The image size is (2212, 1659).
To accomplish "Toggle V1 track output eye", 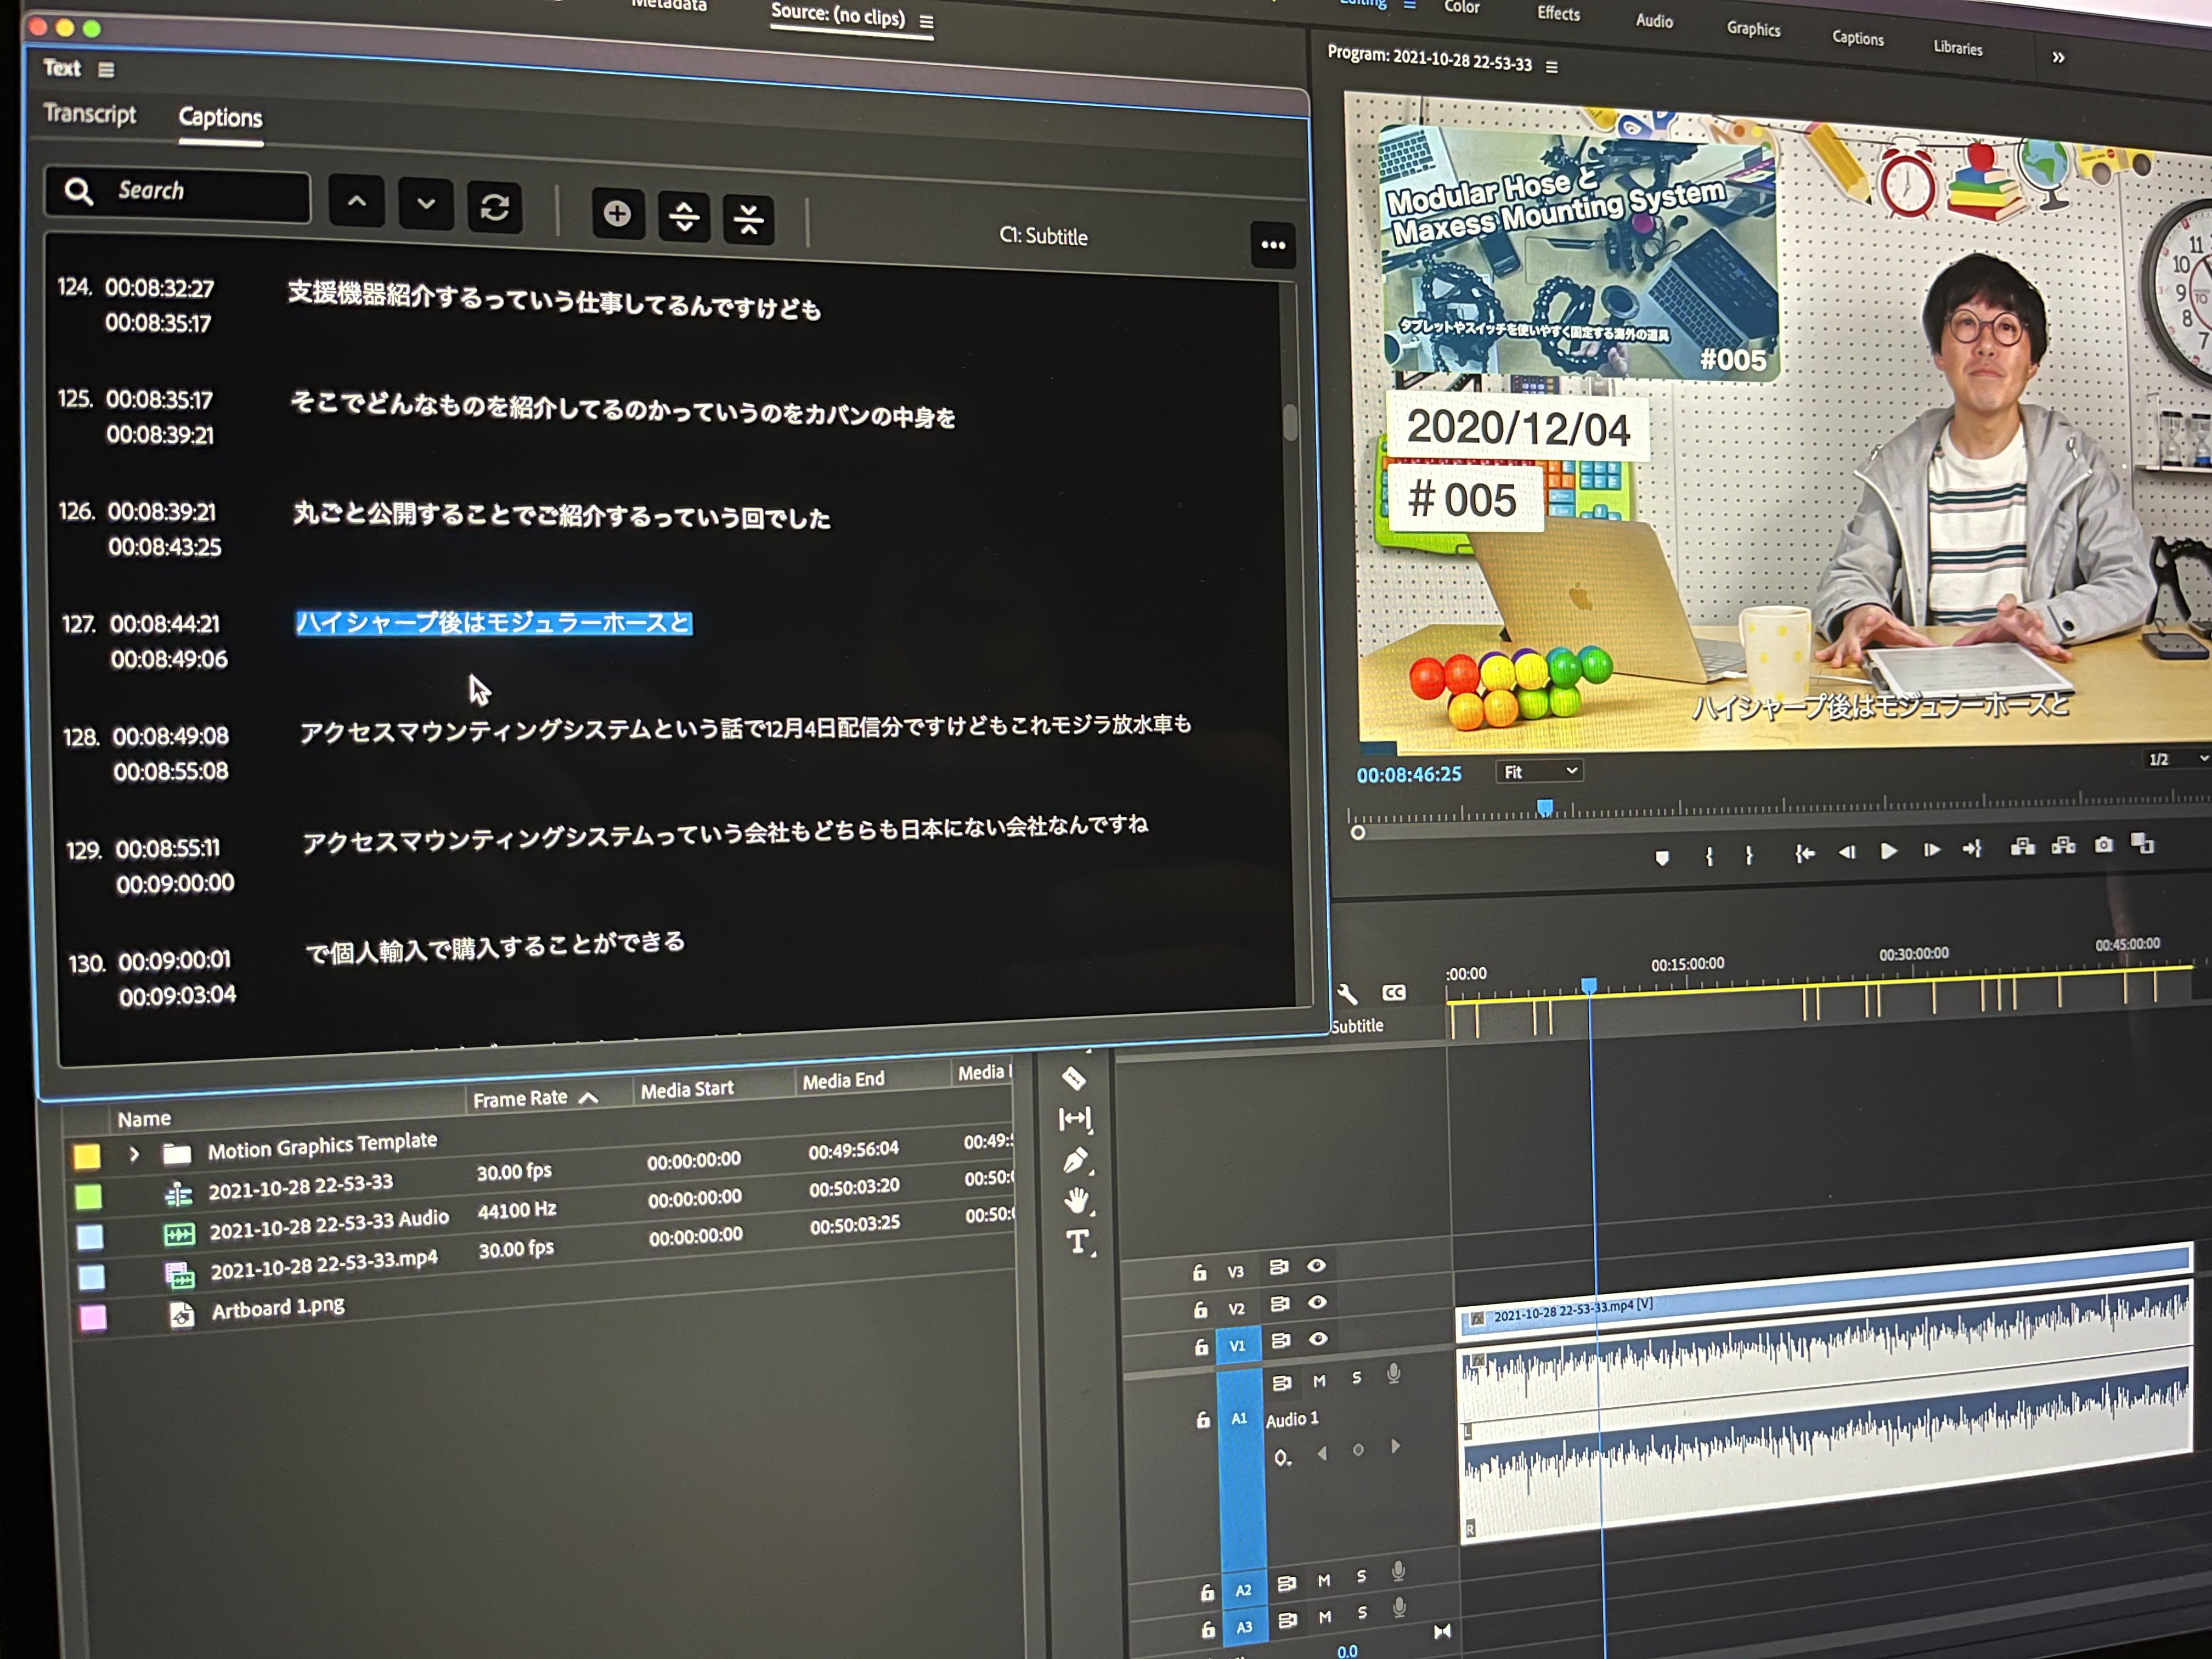I will point(1319,1338).
